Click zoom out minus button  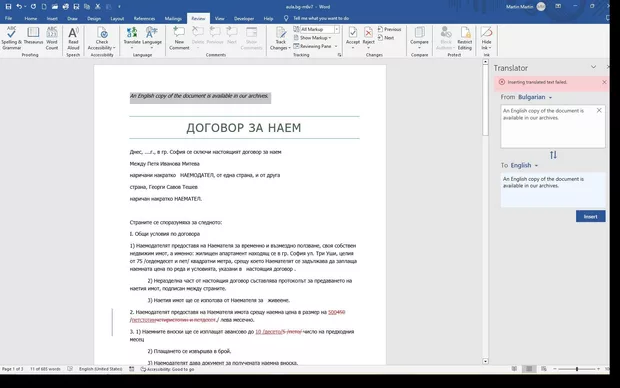(x=554, y=369)
